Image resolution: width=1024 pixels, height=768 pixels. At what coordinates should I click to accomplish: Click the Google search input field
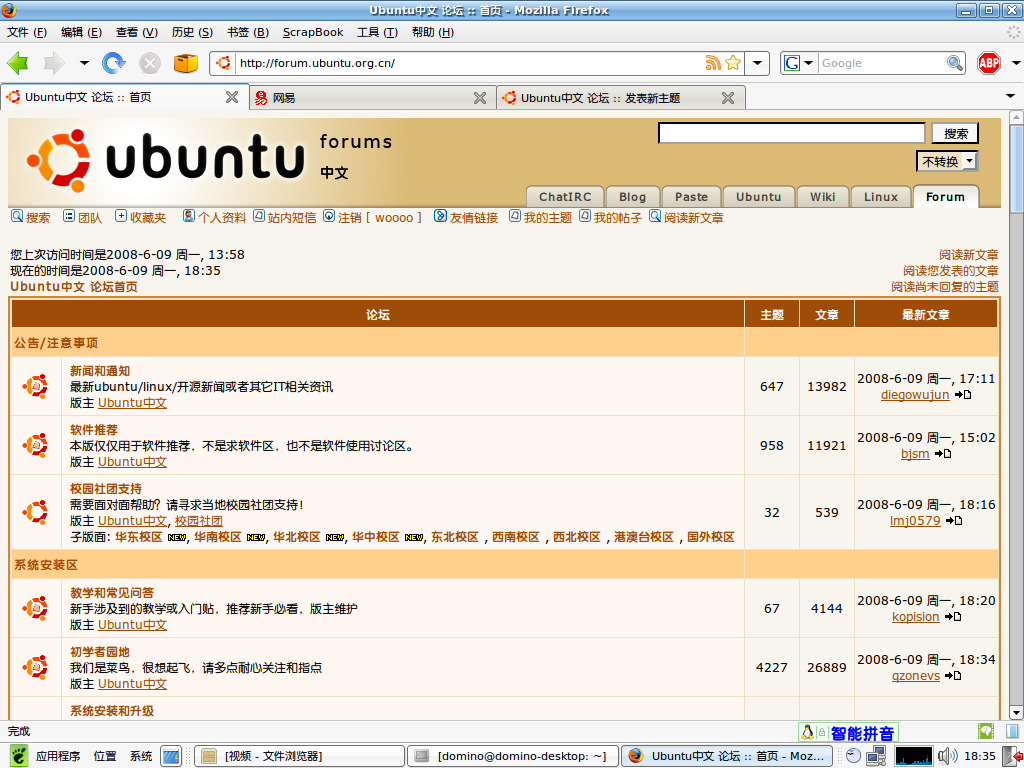pyautogui.click(x=882, y=63)
